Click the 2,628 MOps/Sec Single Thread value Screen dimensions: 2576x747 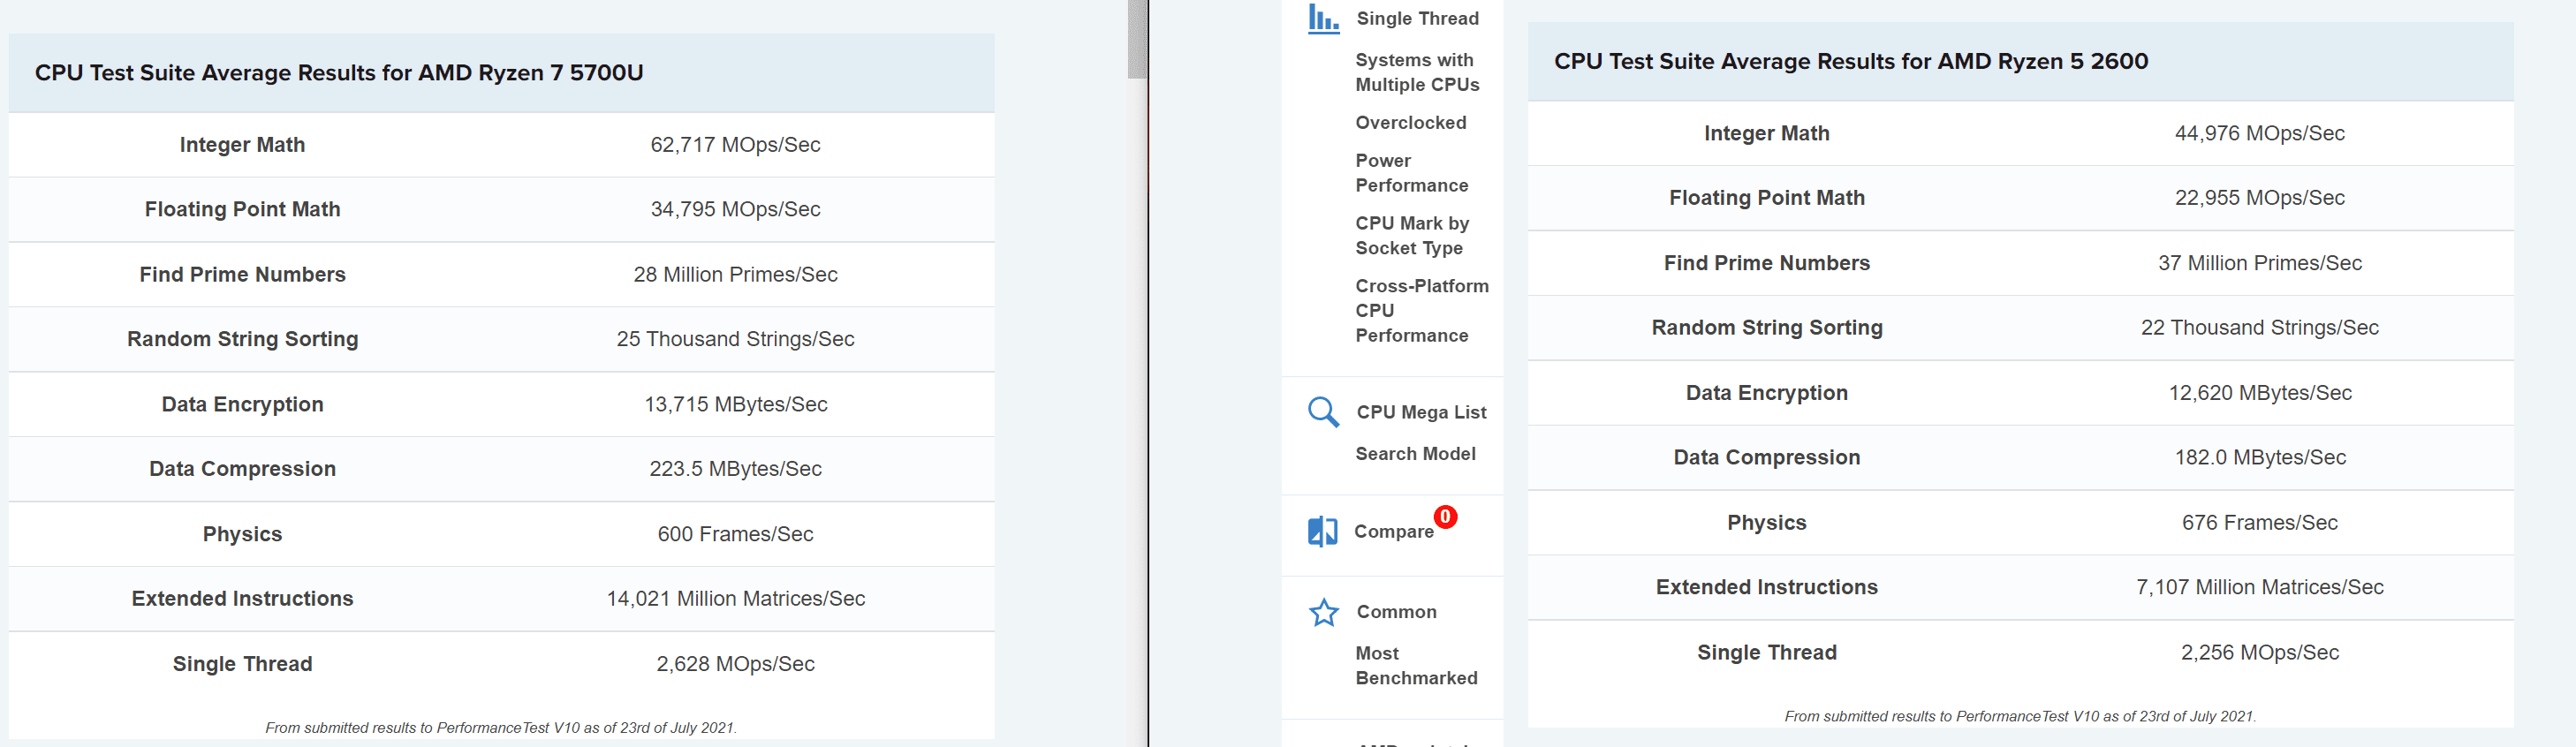pyautogui.click(x=735, y=664)
